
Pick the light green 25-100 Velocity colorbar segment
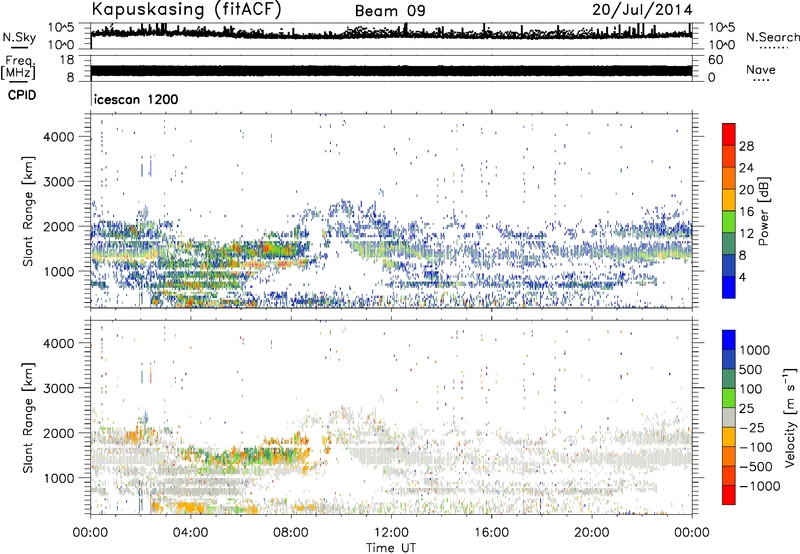(729, 398)
